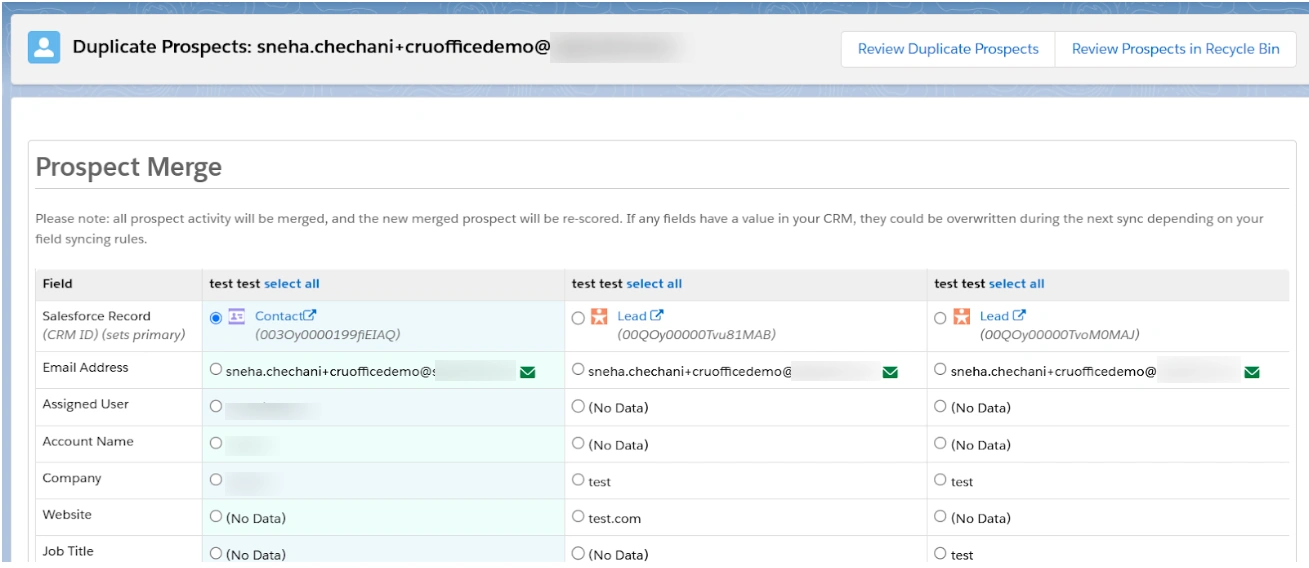Open Review Prospects in Recycle Bin
Viewport: 1309px width, 568px height.
tap(1175, 49)
